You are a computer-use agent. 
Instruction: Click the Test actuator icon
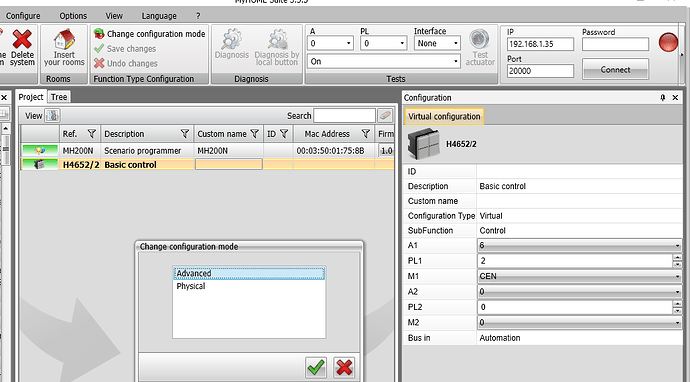pos(479,39)
